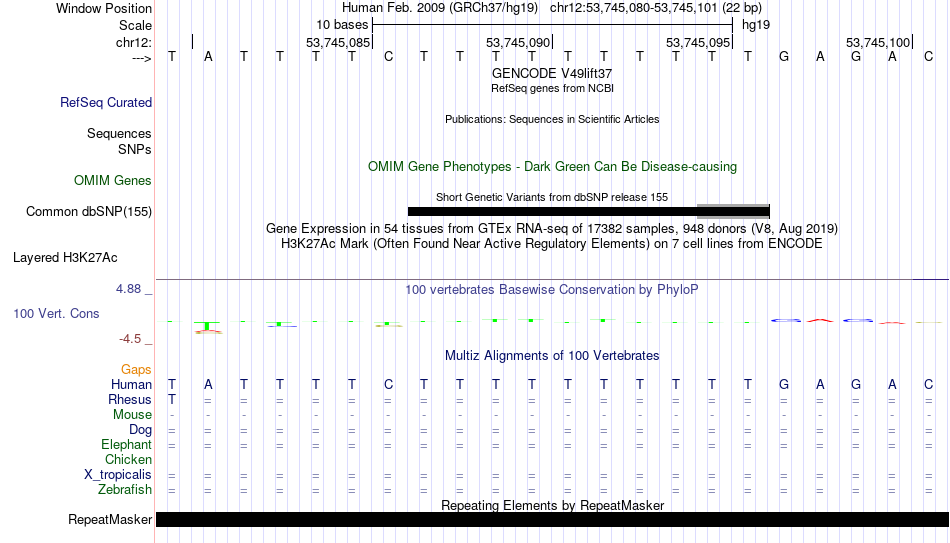Click the -4.5 conservation scale value
Image resolution: width=950 pixels, height=543 pixels.
coord(130,339)
